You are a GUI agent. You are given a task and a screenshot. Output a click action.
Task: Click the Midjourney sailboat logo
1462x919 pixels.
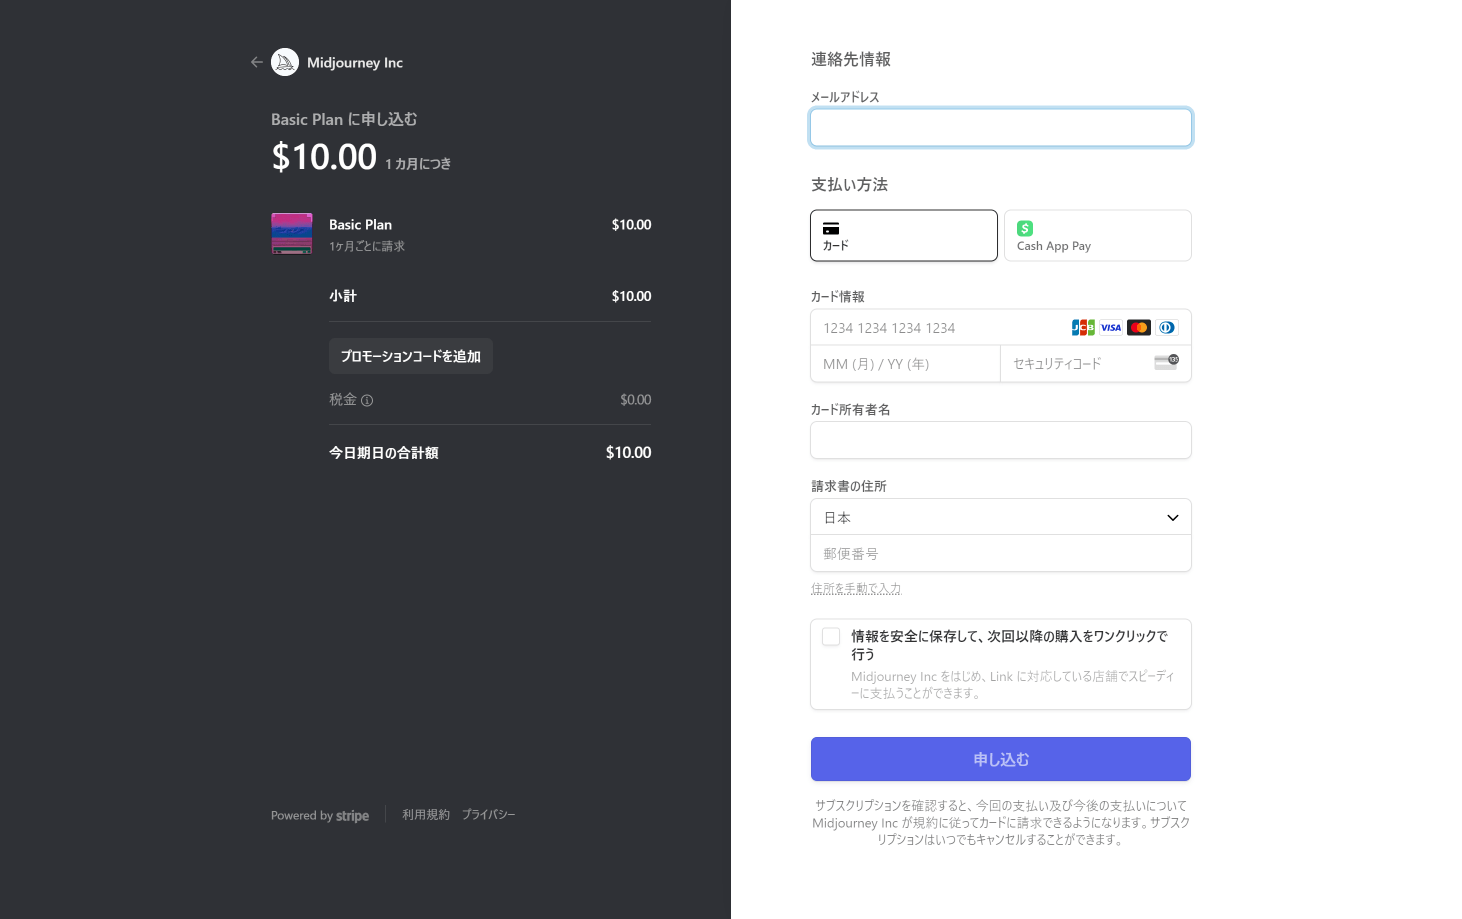(x=285, y=62)
